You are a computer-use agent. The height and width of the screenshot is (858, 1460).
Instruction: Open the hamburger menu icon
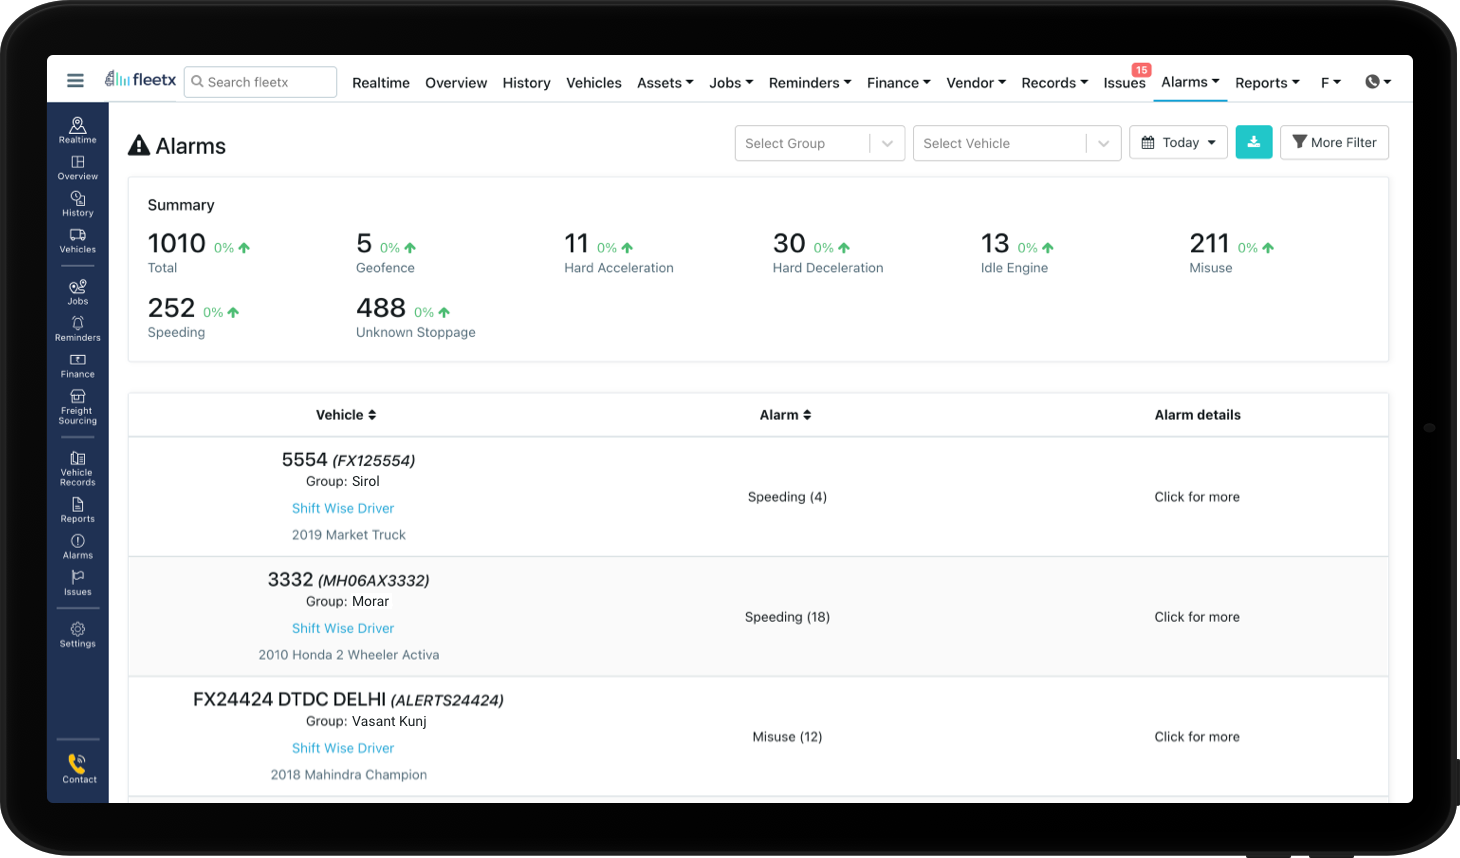coord(75,81)
